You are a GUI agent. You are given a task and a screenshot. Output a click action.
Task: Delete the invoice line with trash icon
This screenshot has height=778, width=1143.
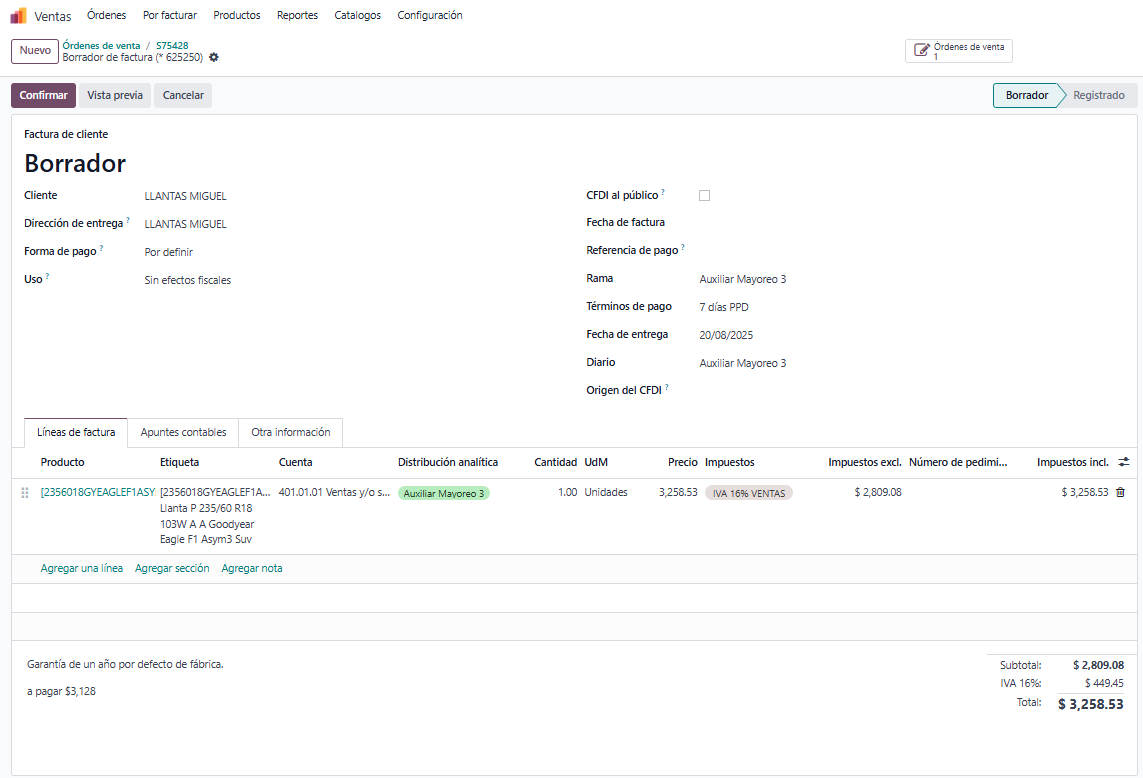click(1120, 492)
